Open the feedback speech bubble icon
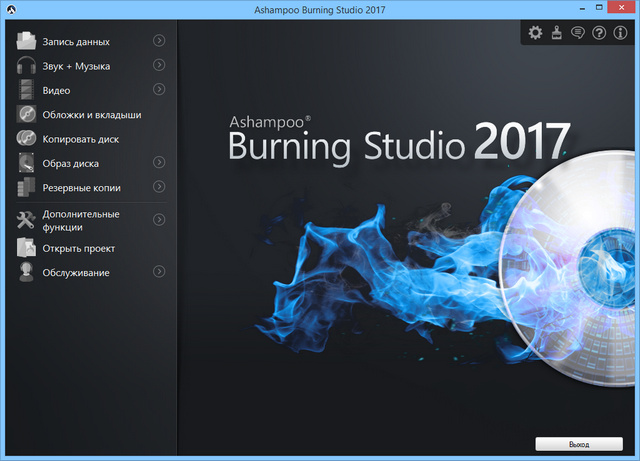 coord(578,33)
